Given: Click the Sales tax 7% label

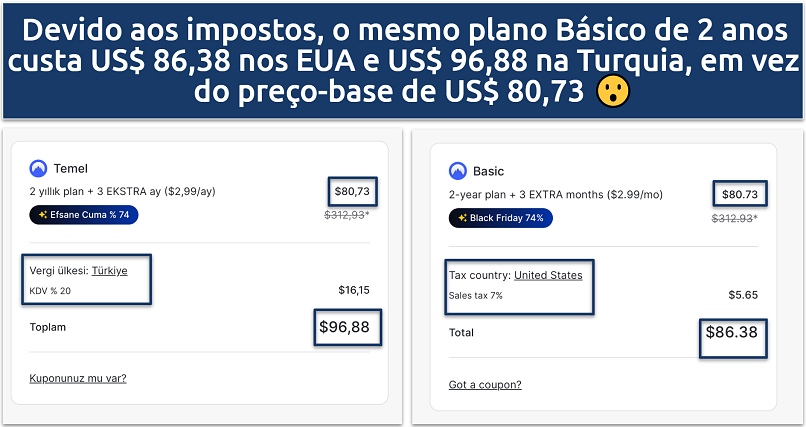Looking at the screenshot, I should coord(478,295).
